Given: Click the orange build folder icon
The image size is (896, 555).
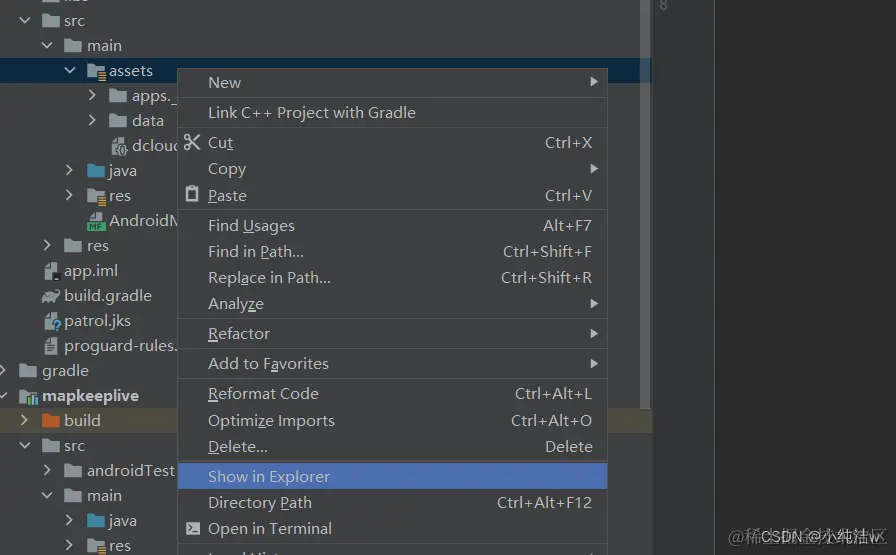Looking at the screenshot, I should coord(51,421).
